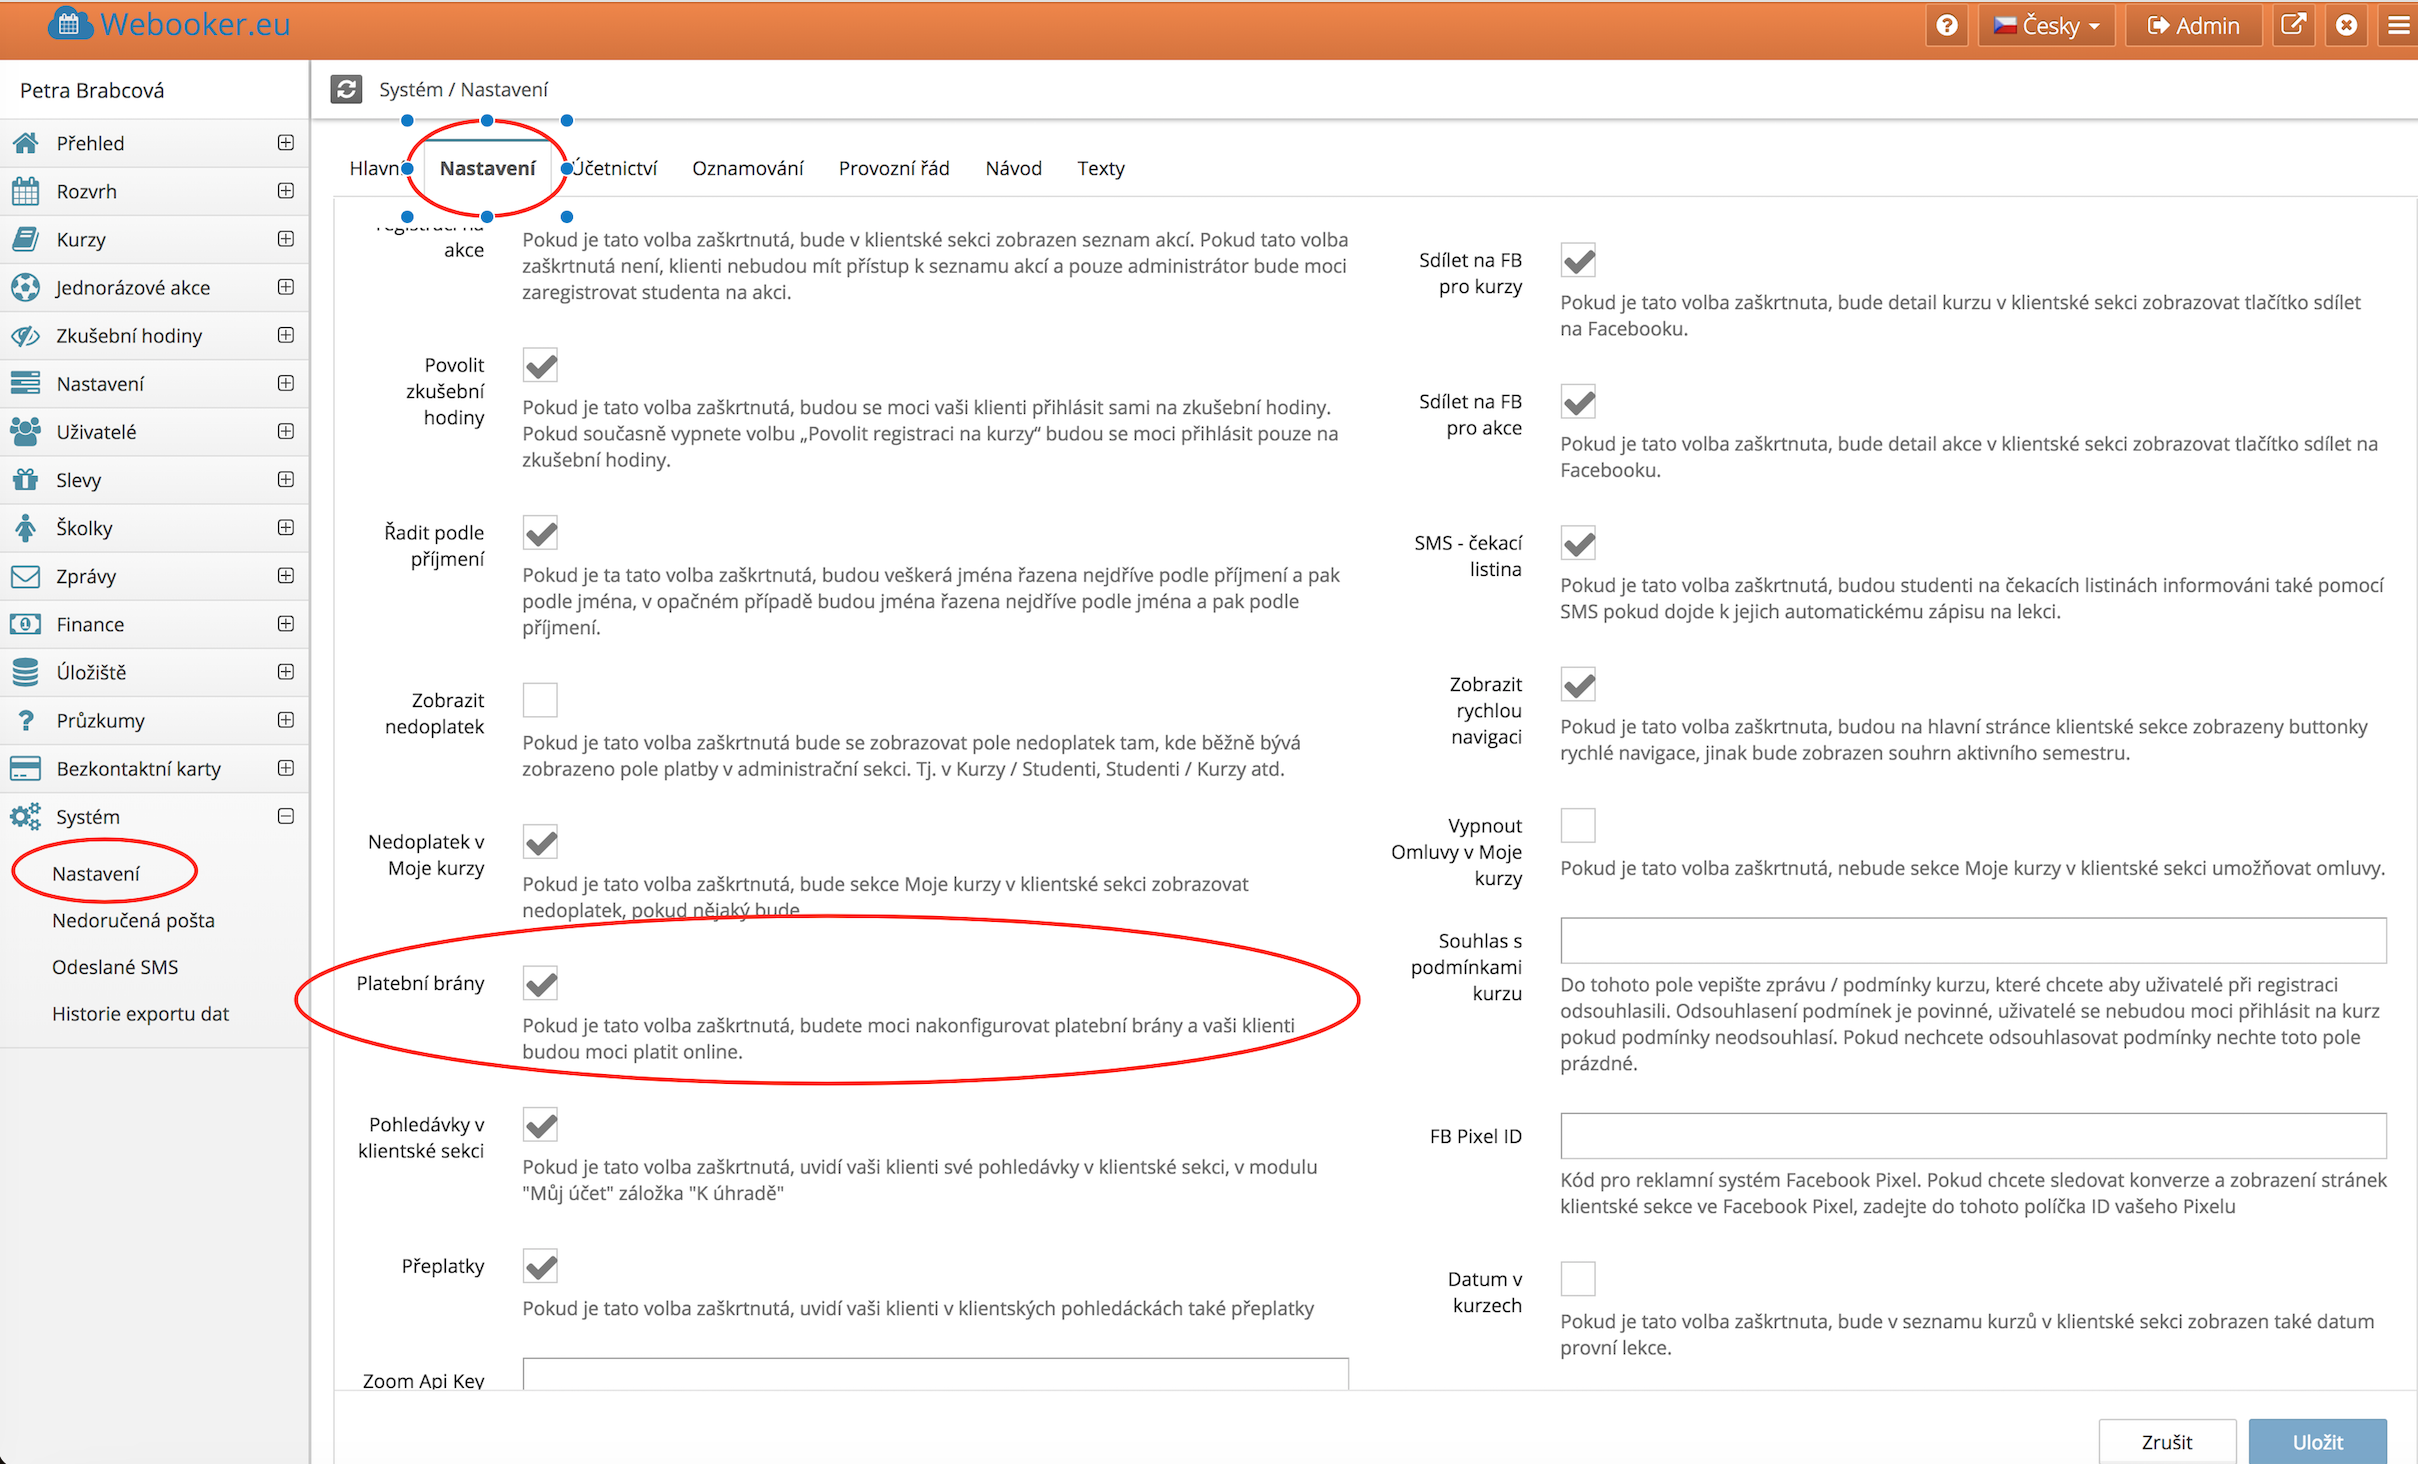This screenshot has width=2418, height=1464.
Task: Open the help question mark icon
Action: tap(1946, 25)
